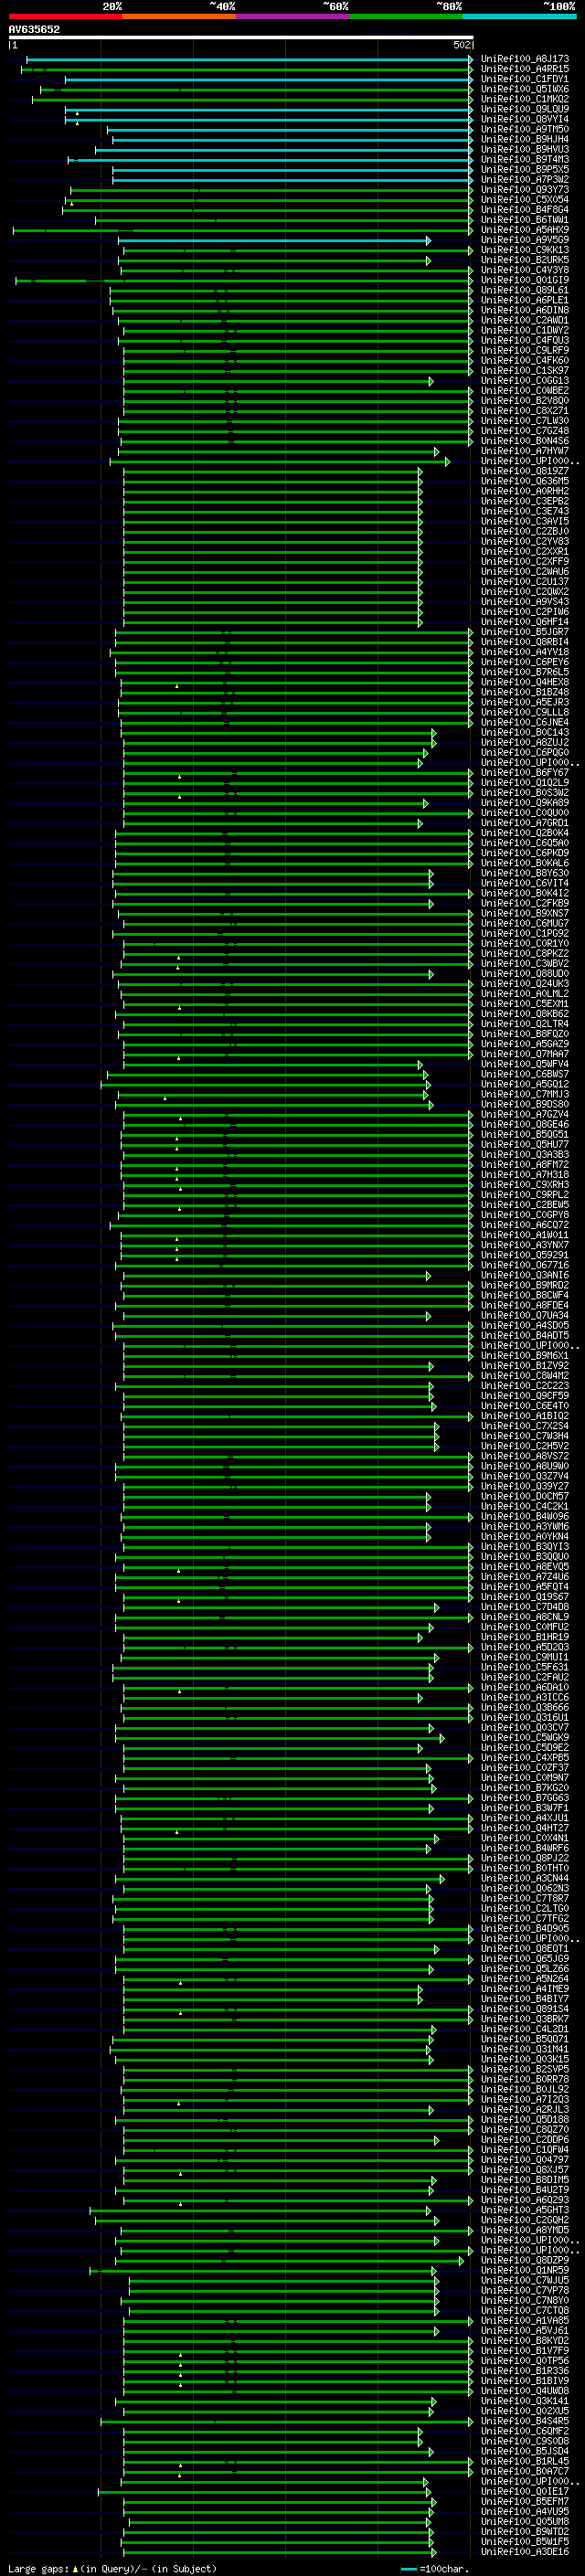Select the UniRef100_B4U2T9 label

[x=525, y=2190]
